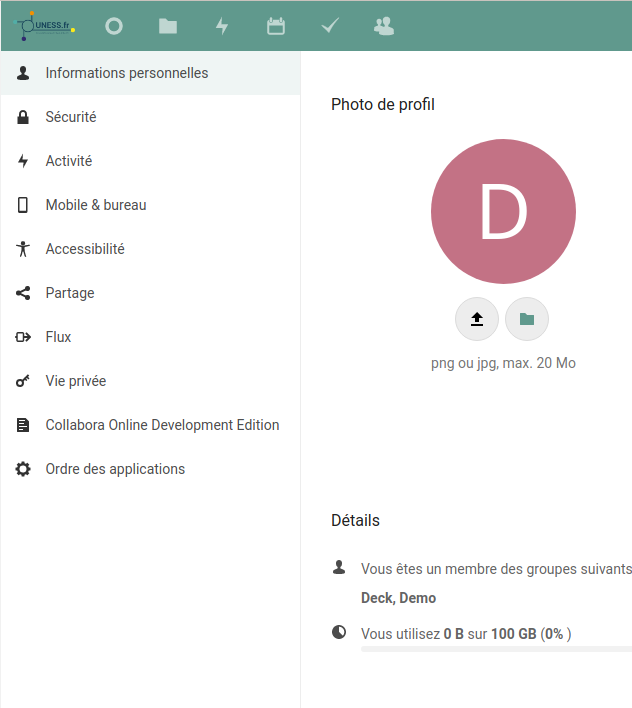The width and height of the screenshot is (632, 708).
Task: Open Mobile & bureau settings
Action: click(x=96, y=205)
